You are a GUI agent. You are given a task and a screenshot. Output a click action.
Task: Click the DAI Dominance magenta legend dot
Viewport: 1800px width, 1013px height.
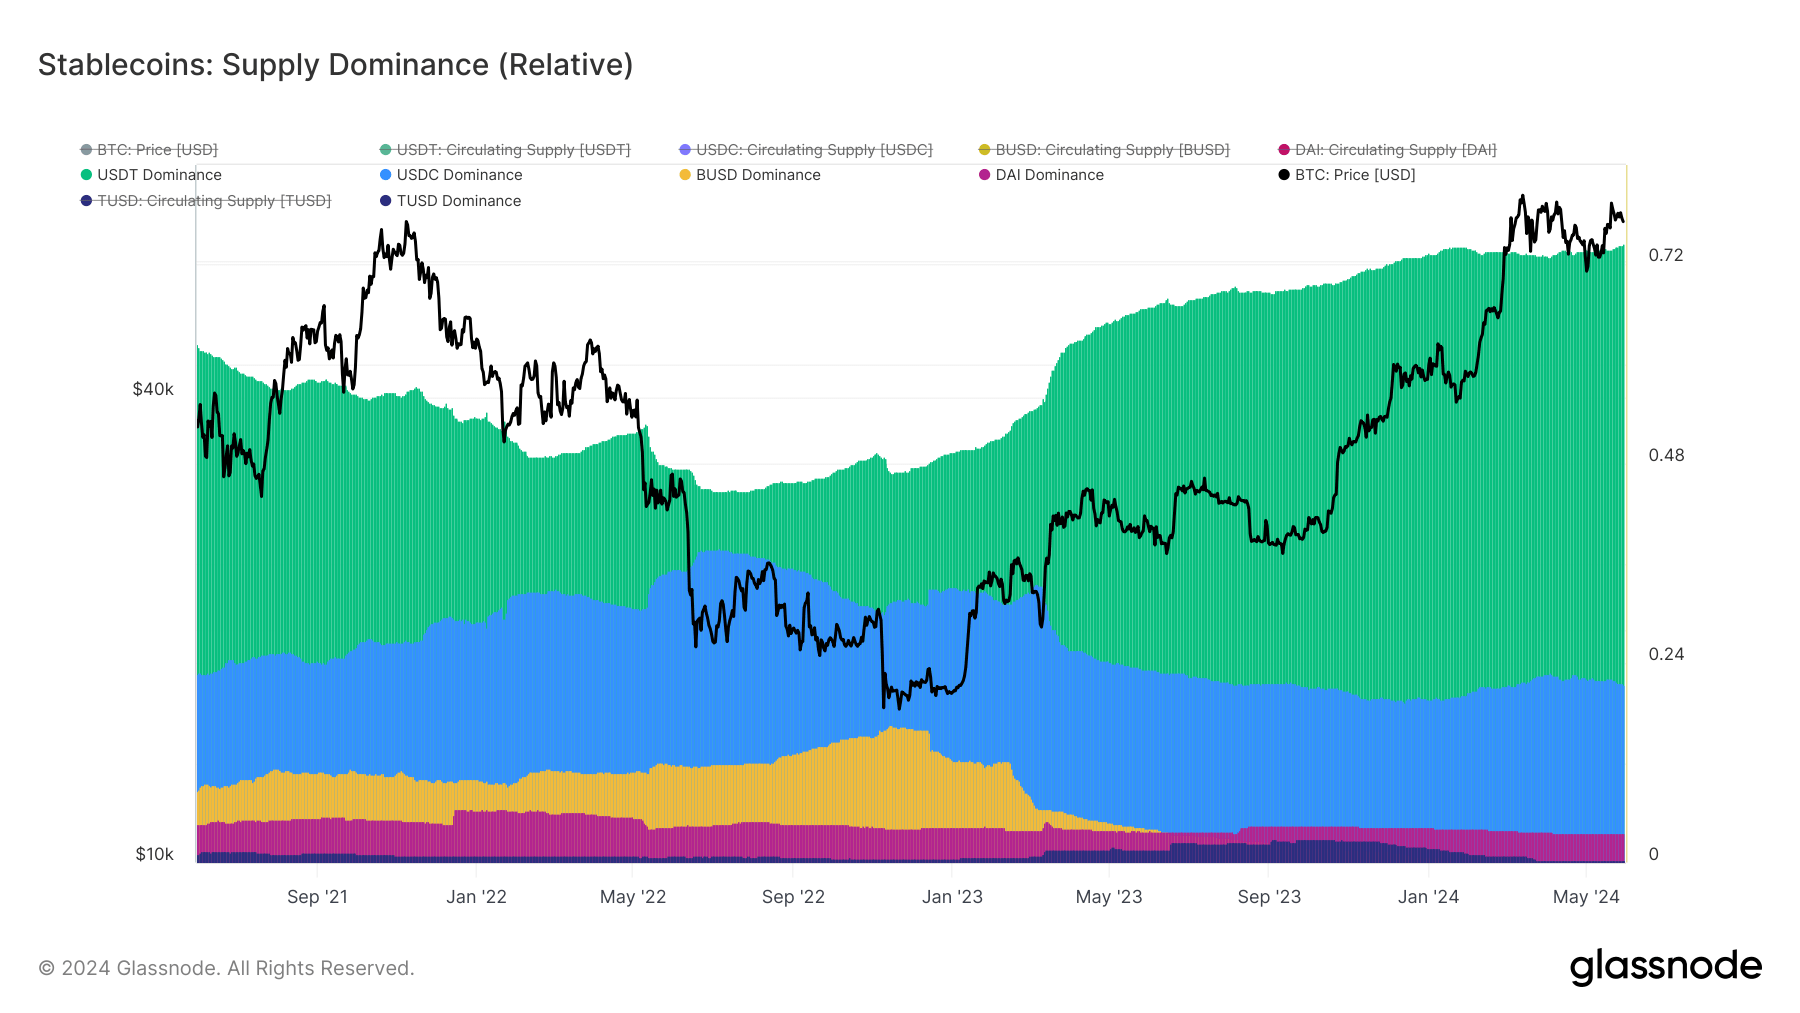click(985, 175)
